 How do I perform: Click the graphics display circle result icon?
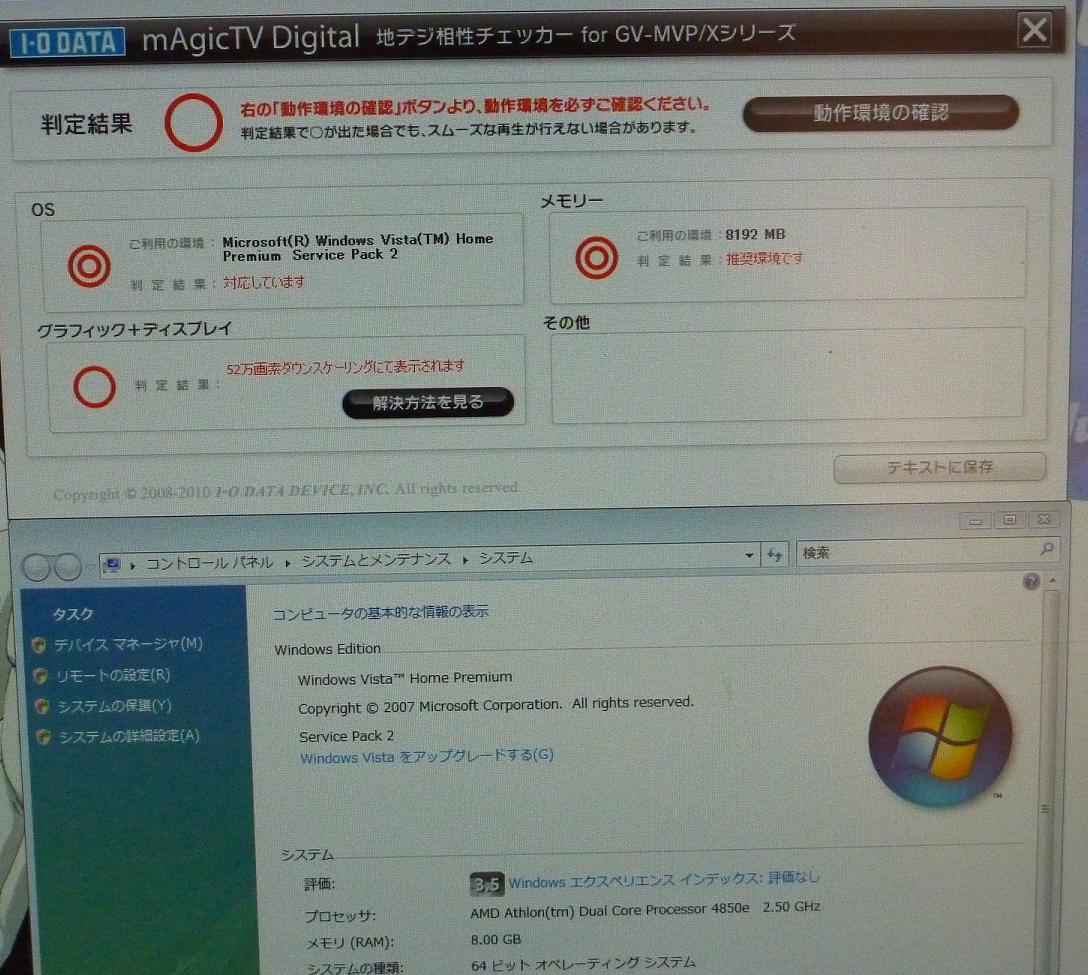pos(94,387)
